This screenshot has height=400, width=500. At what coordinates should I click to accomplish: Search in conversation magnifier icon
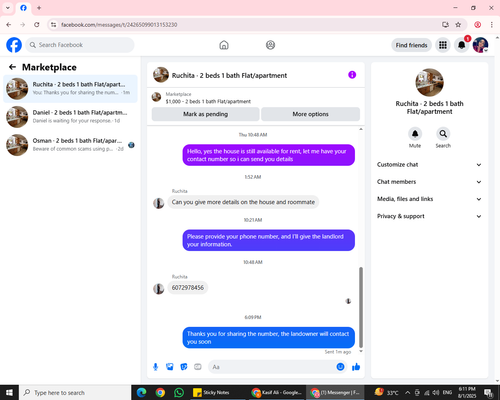tap(443, 134)
